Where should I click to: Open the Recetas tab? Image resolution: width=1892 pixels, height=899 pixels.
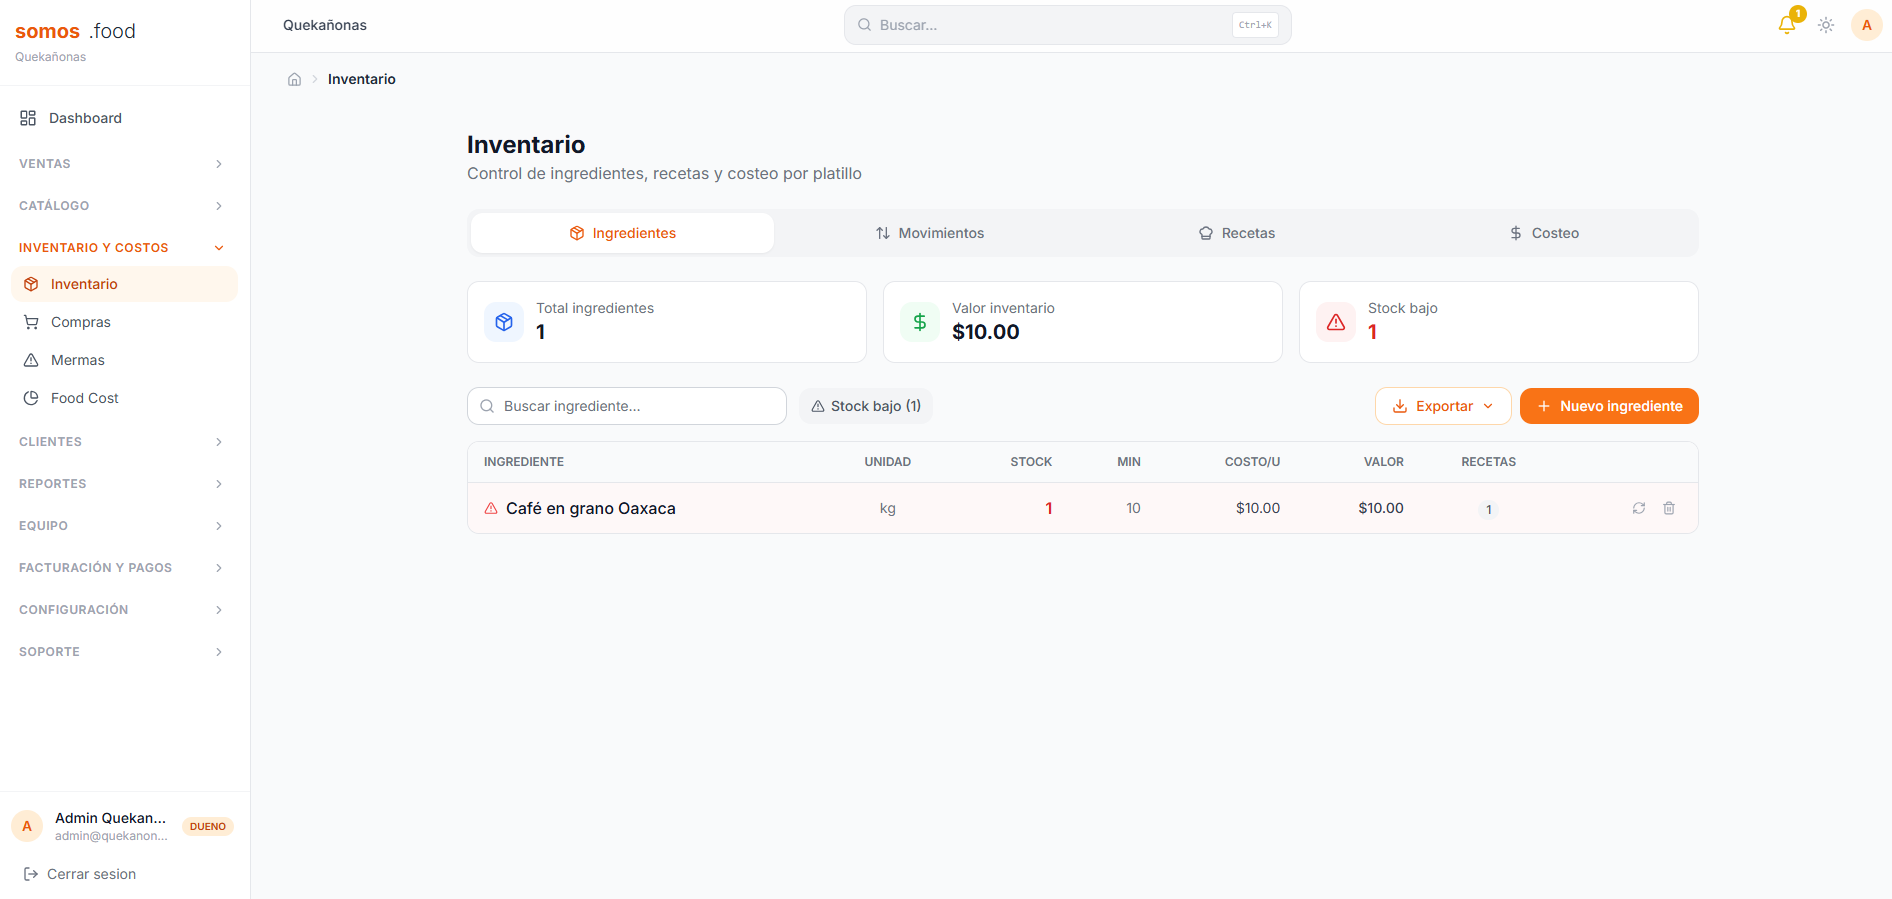coord(1237,233)
